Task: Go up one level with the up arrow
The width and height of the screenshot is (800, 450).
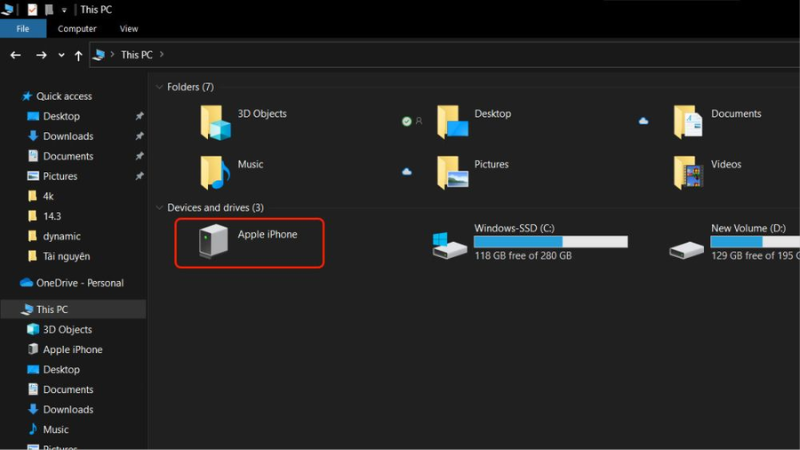Action: click(78, 55)
